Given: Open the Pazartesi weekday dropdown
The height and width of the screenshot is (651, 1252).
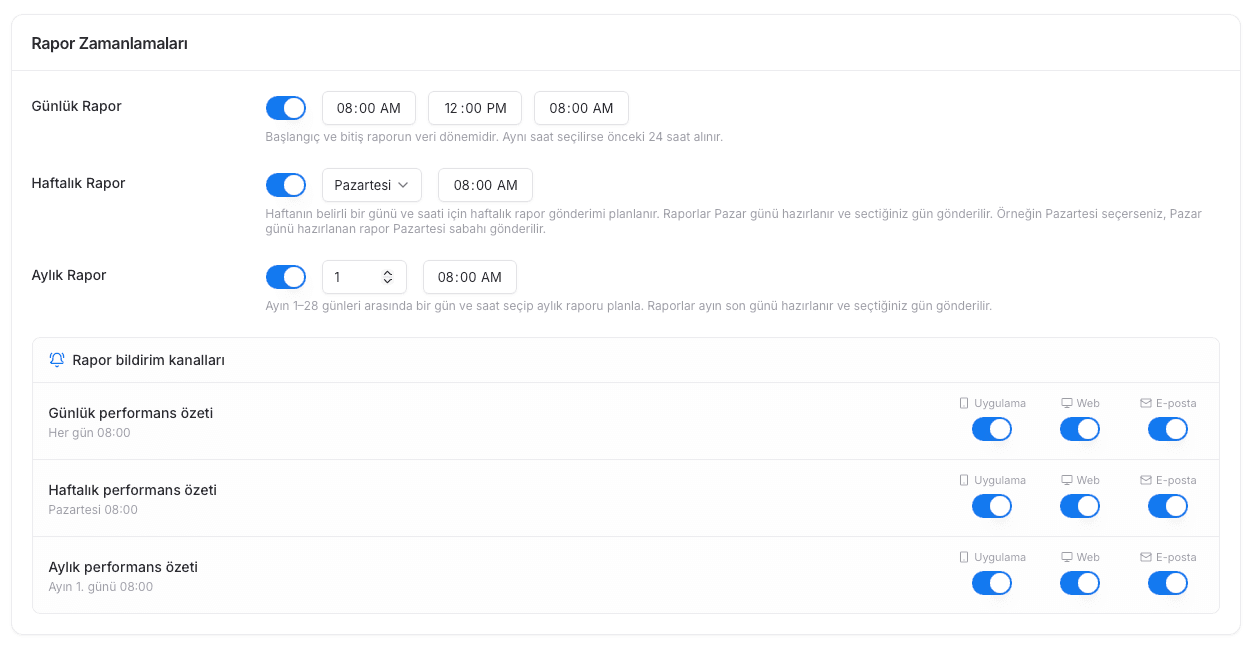Looking at the screenshot, I should coord(372,185).
